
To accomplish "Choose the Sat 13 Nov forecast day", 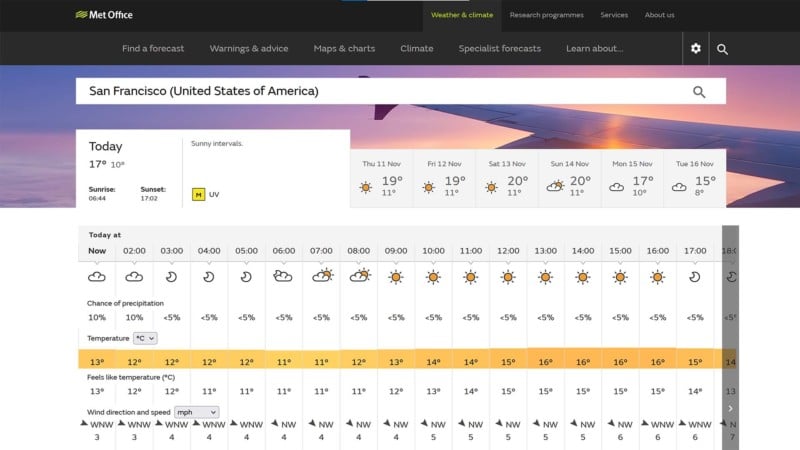I will [508, 178].
